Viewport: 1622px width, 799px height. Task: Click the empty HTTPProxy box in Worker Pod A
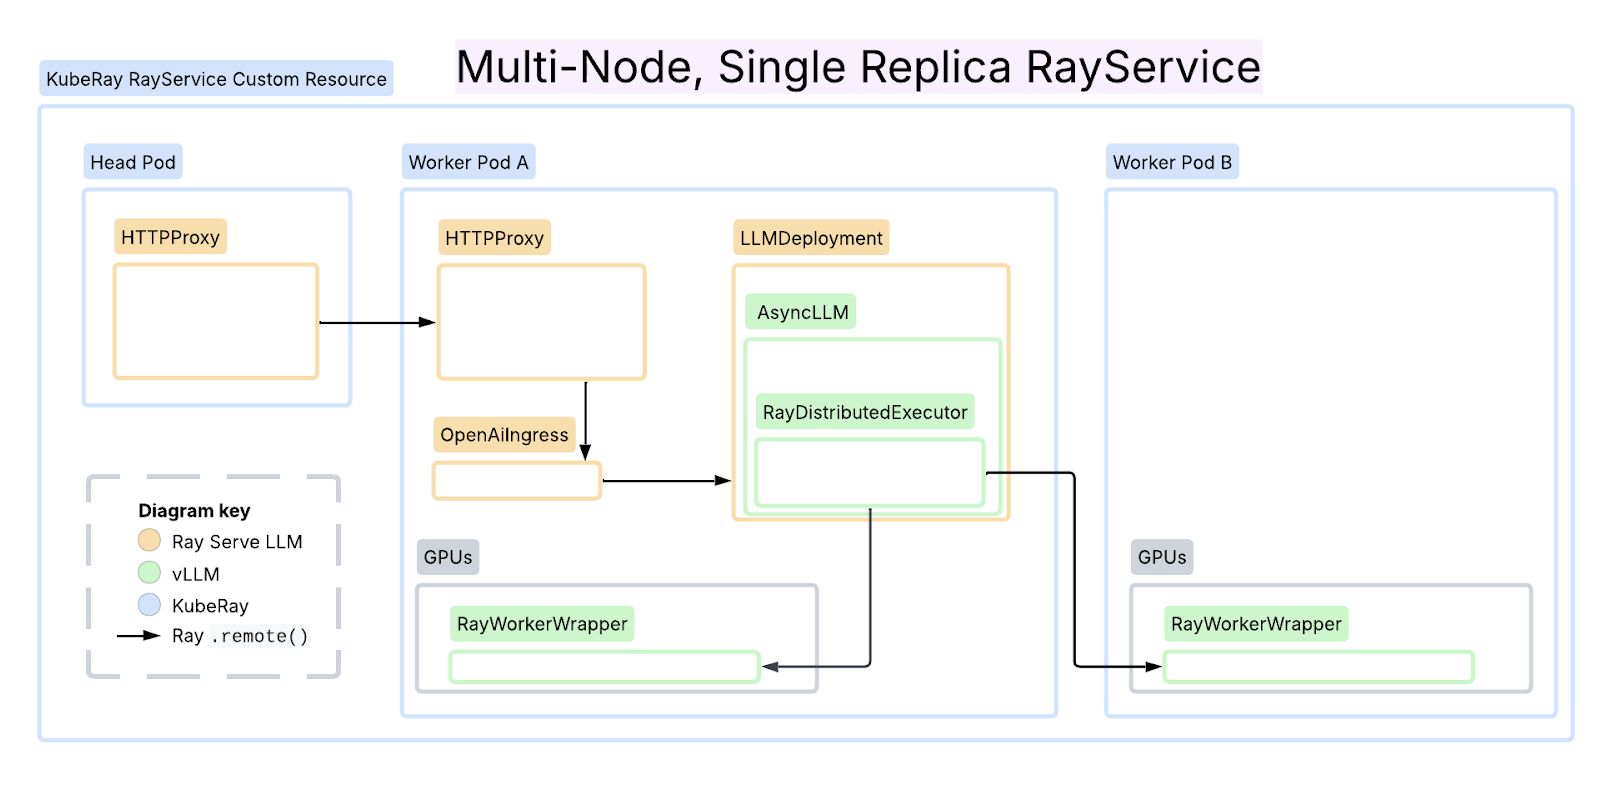[542, 322]
